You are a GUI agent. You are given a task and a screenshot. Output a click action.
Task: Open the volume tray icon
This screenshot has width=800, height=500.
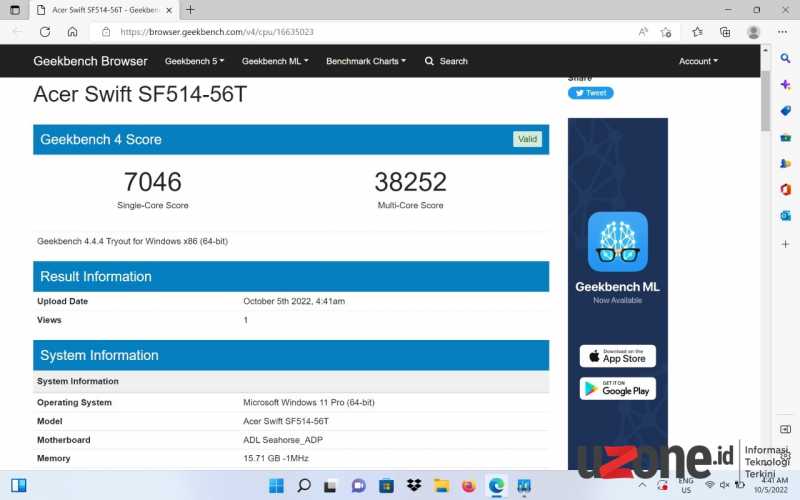pyautogui.click(x=724, y=485)
